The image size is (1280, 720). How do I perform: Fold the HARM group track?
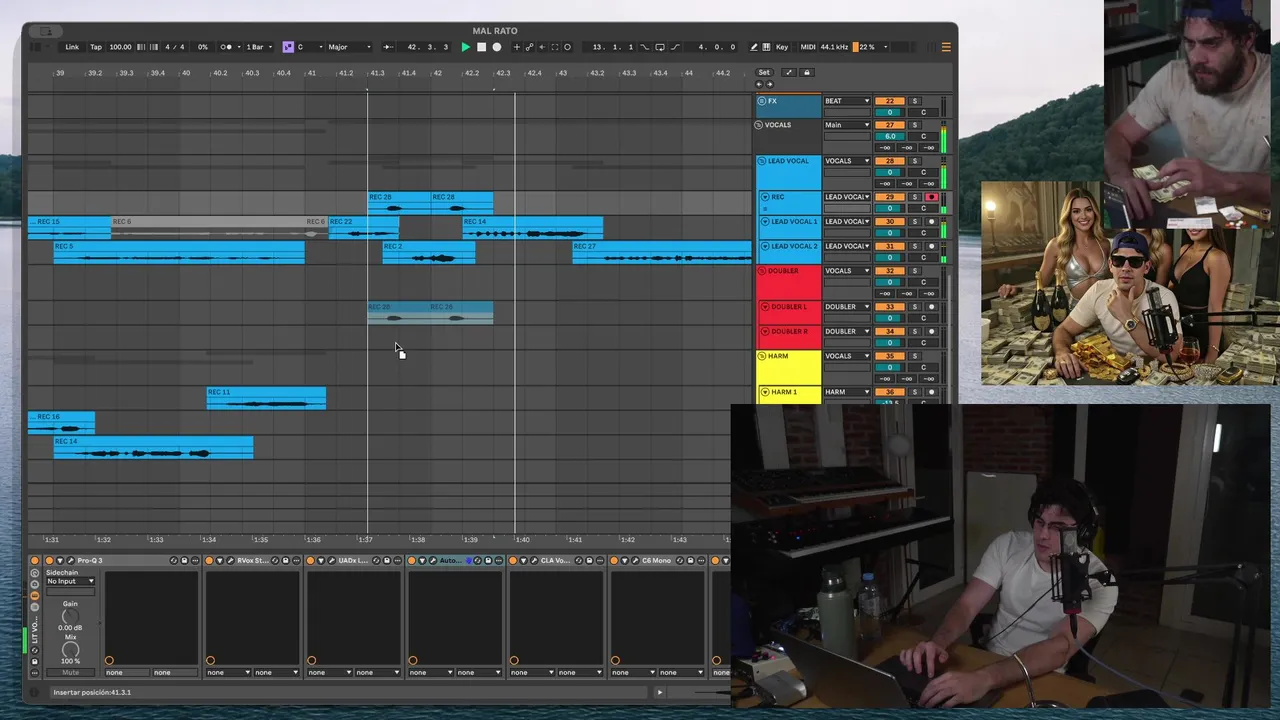click(762, 356)
